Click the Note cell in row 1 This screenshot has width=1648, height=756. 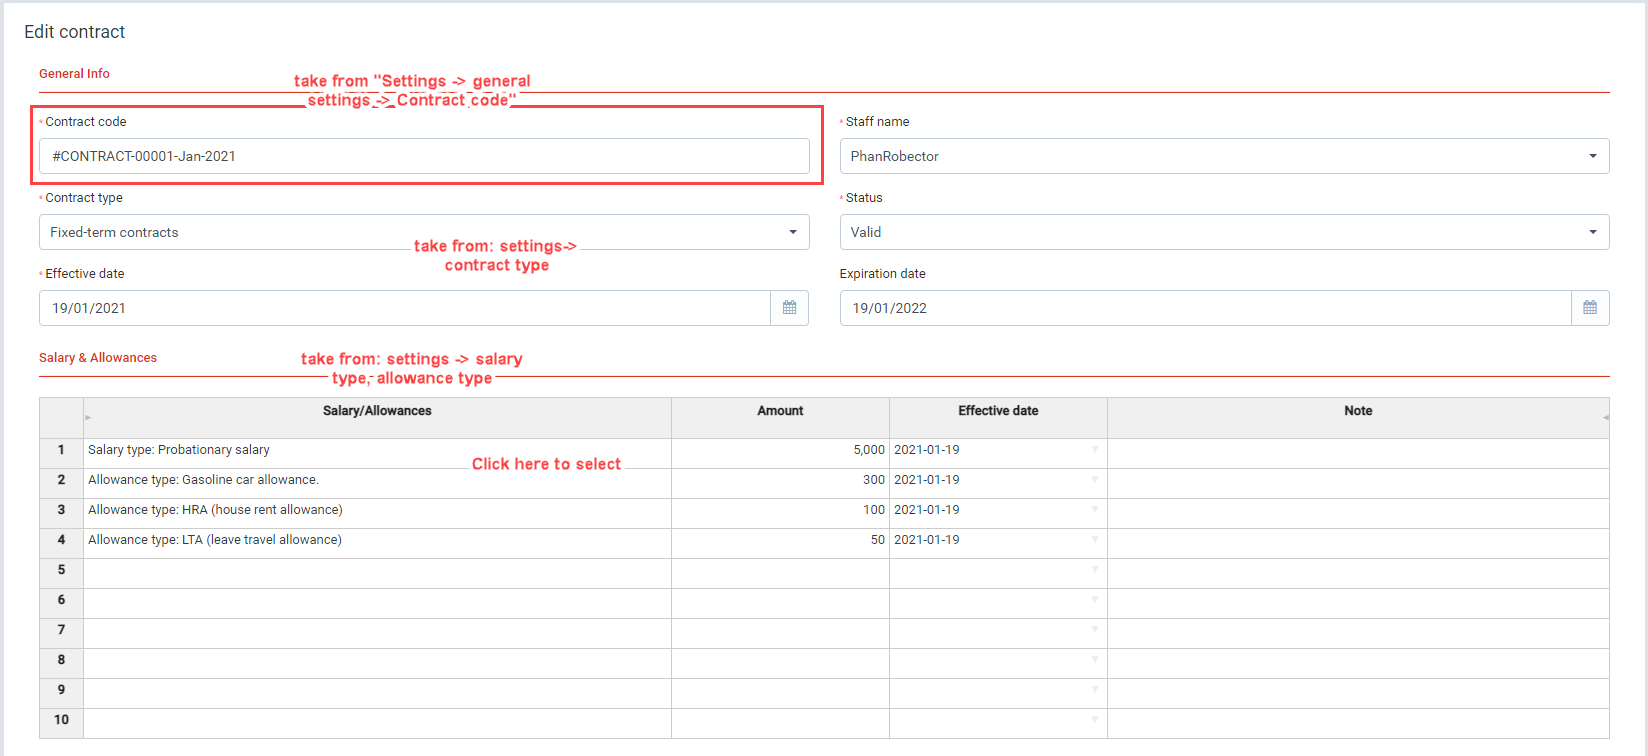click(x=1358, y=454)
